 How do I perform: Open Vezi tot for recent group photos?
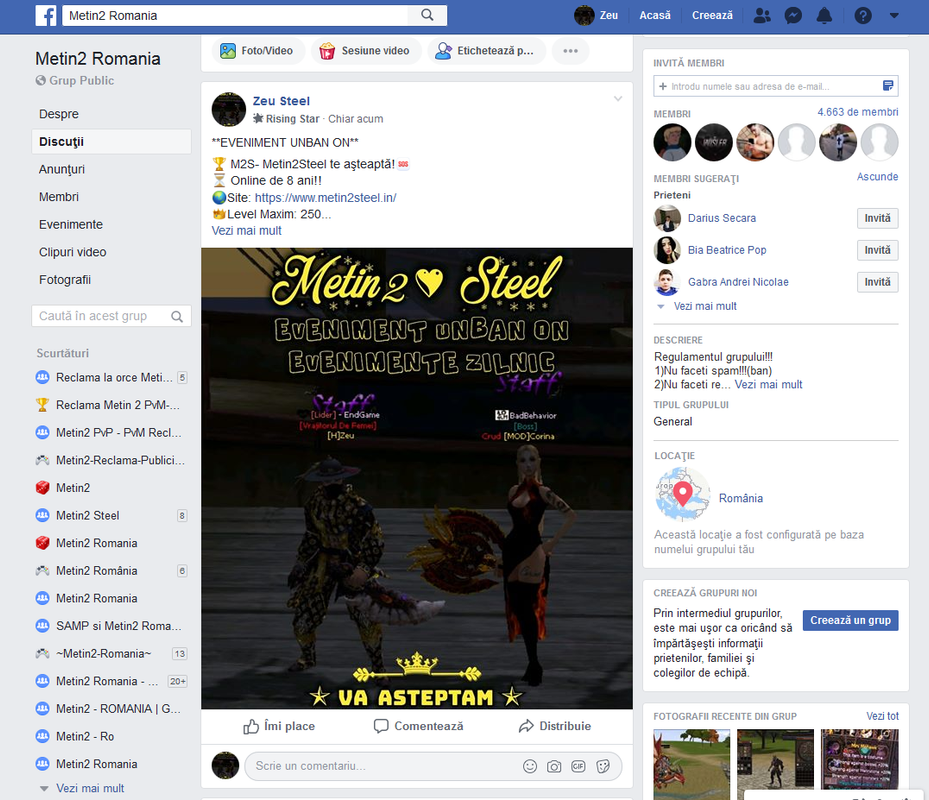882,716
